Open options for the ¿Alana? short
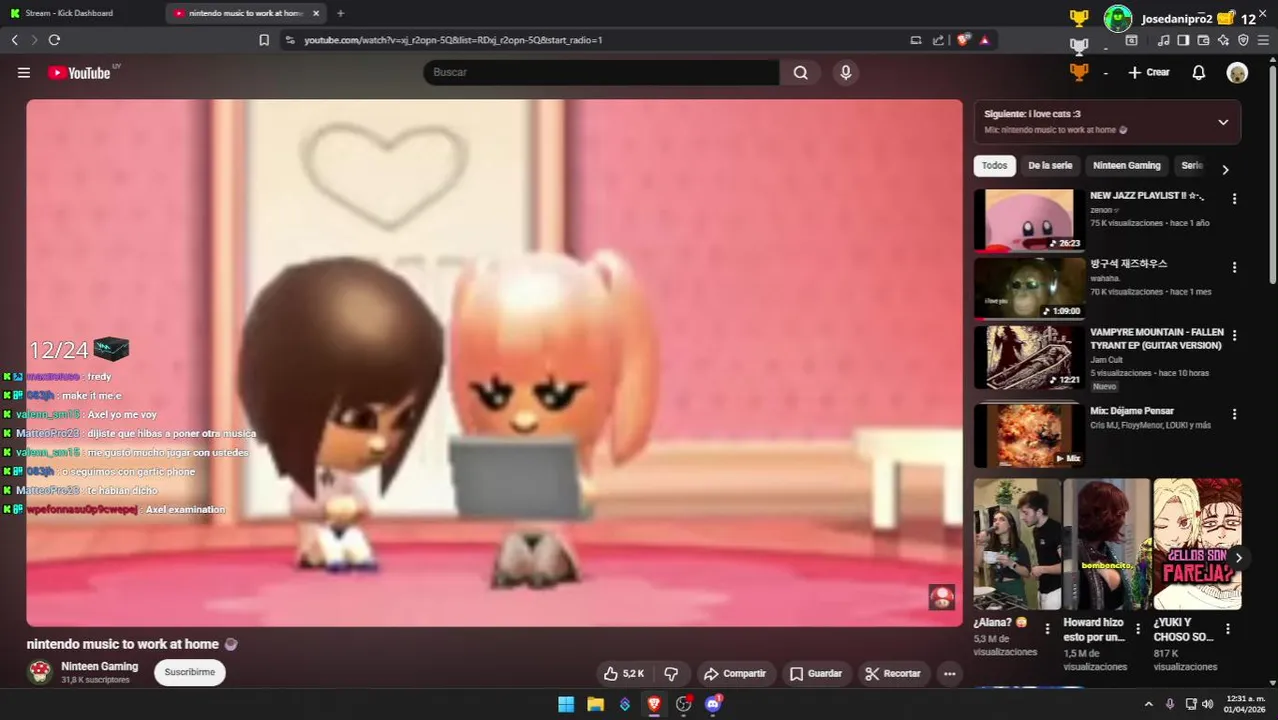1278x720 pixels. (1047, 629)
